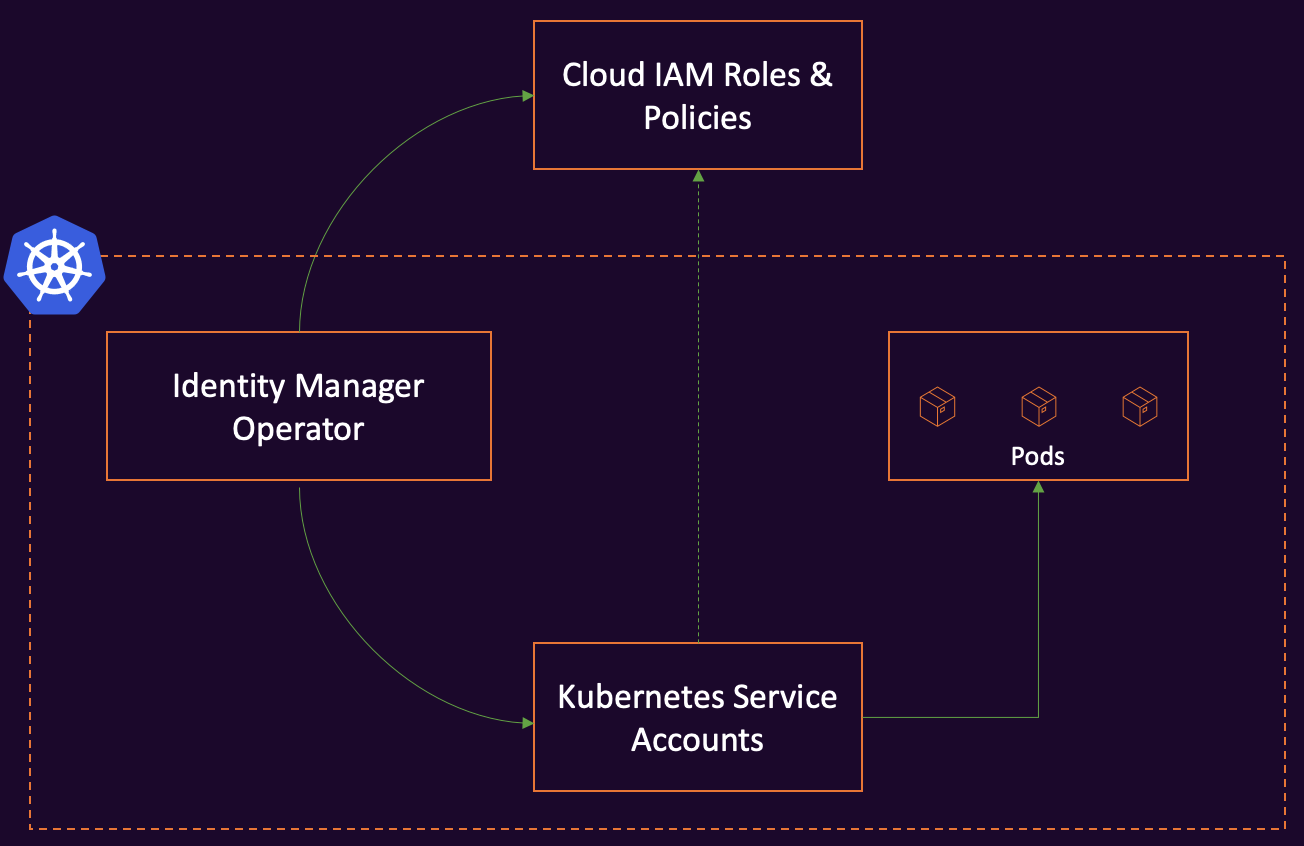The width and height of the screenshot is (1304, 846).
Task: Select the 'Identity Manager' text line
Action: (x=298, y=386)
